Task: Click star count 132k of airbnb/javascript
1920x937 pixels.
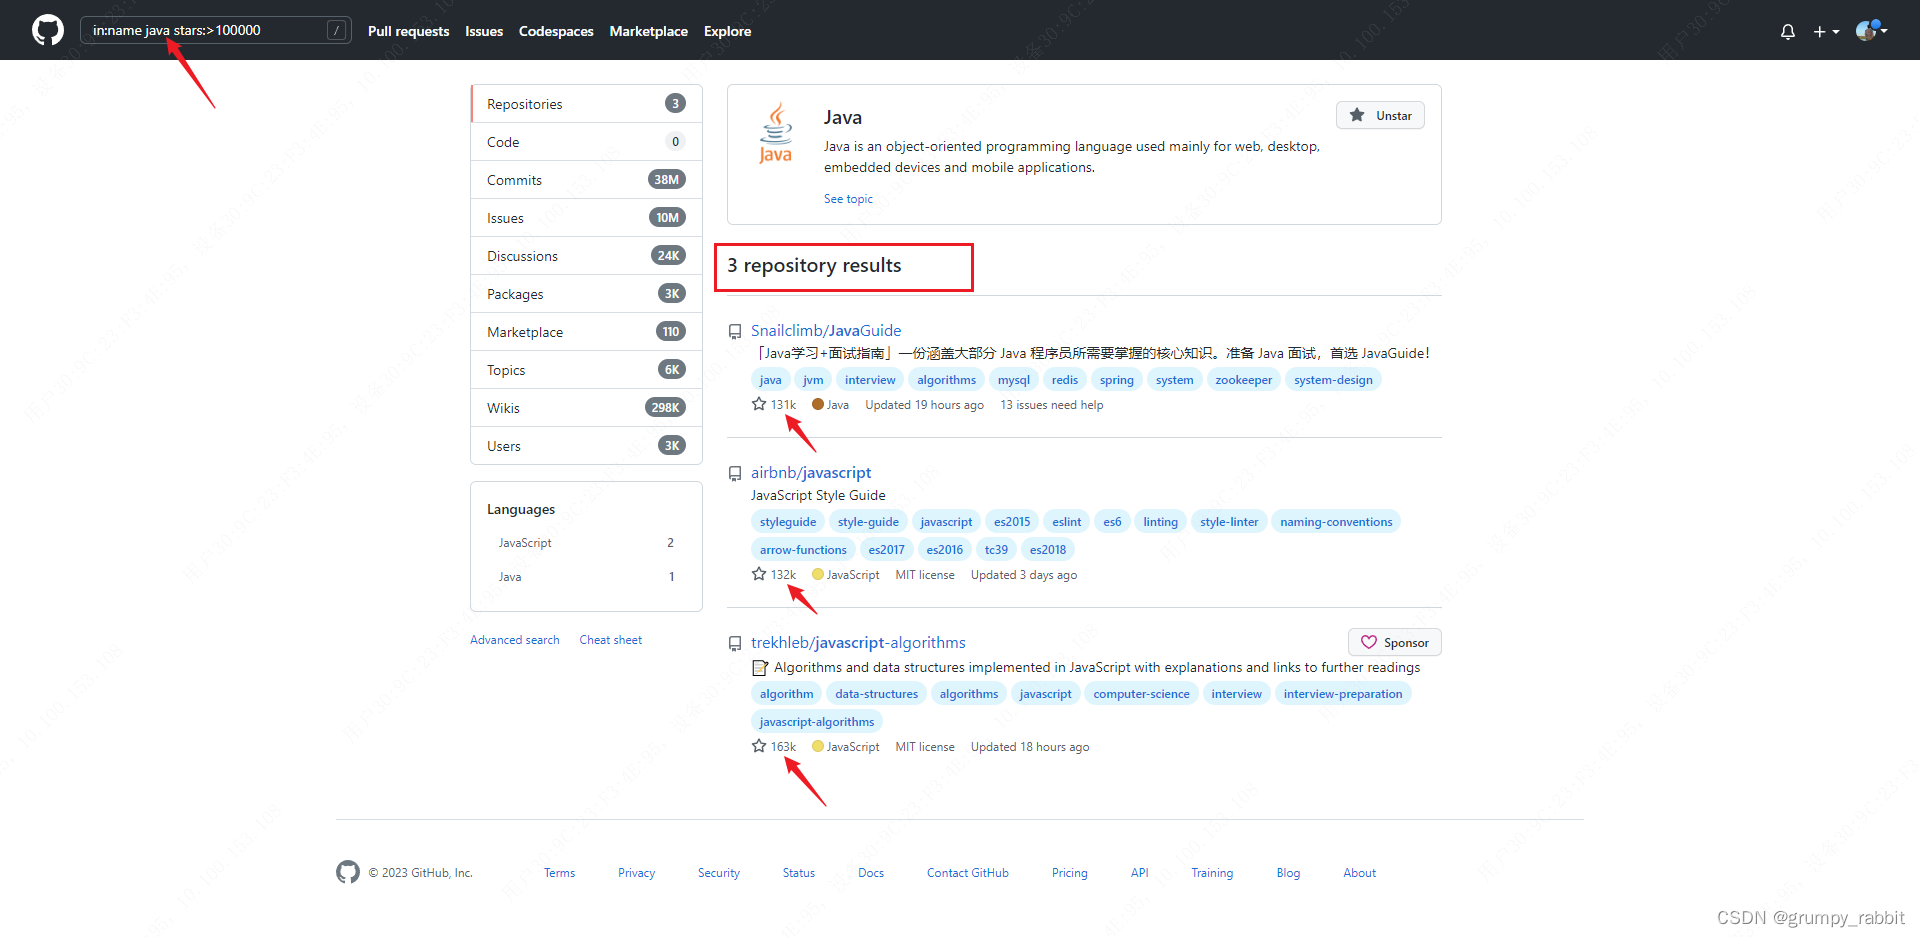Action: tap(774, 575)
